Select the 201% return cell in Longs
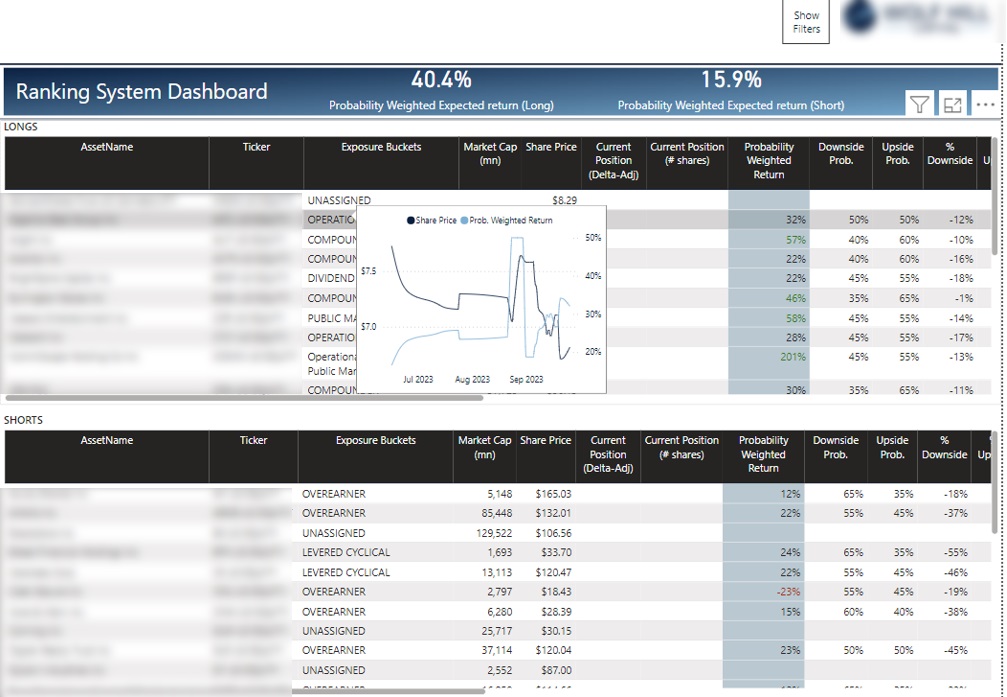The width and height of the screenshot is (1007, 697). click(x=793, y=357)
